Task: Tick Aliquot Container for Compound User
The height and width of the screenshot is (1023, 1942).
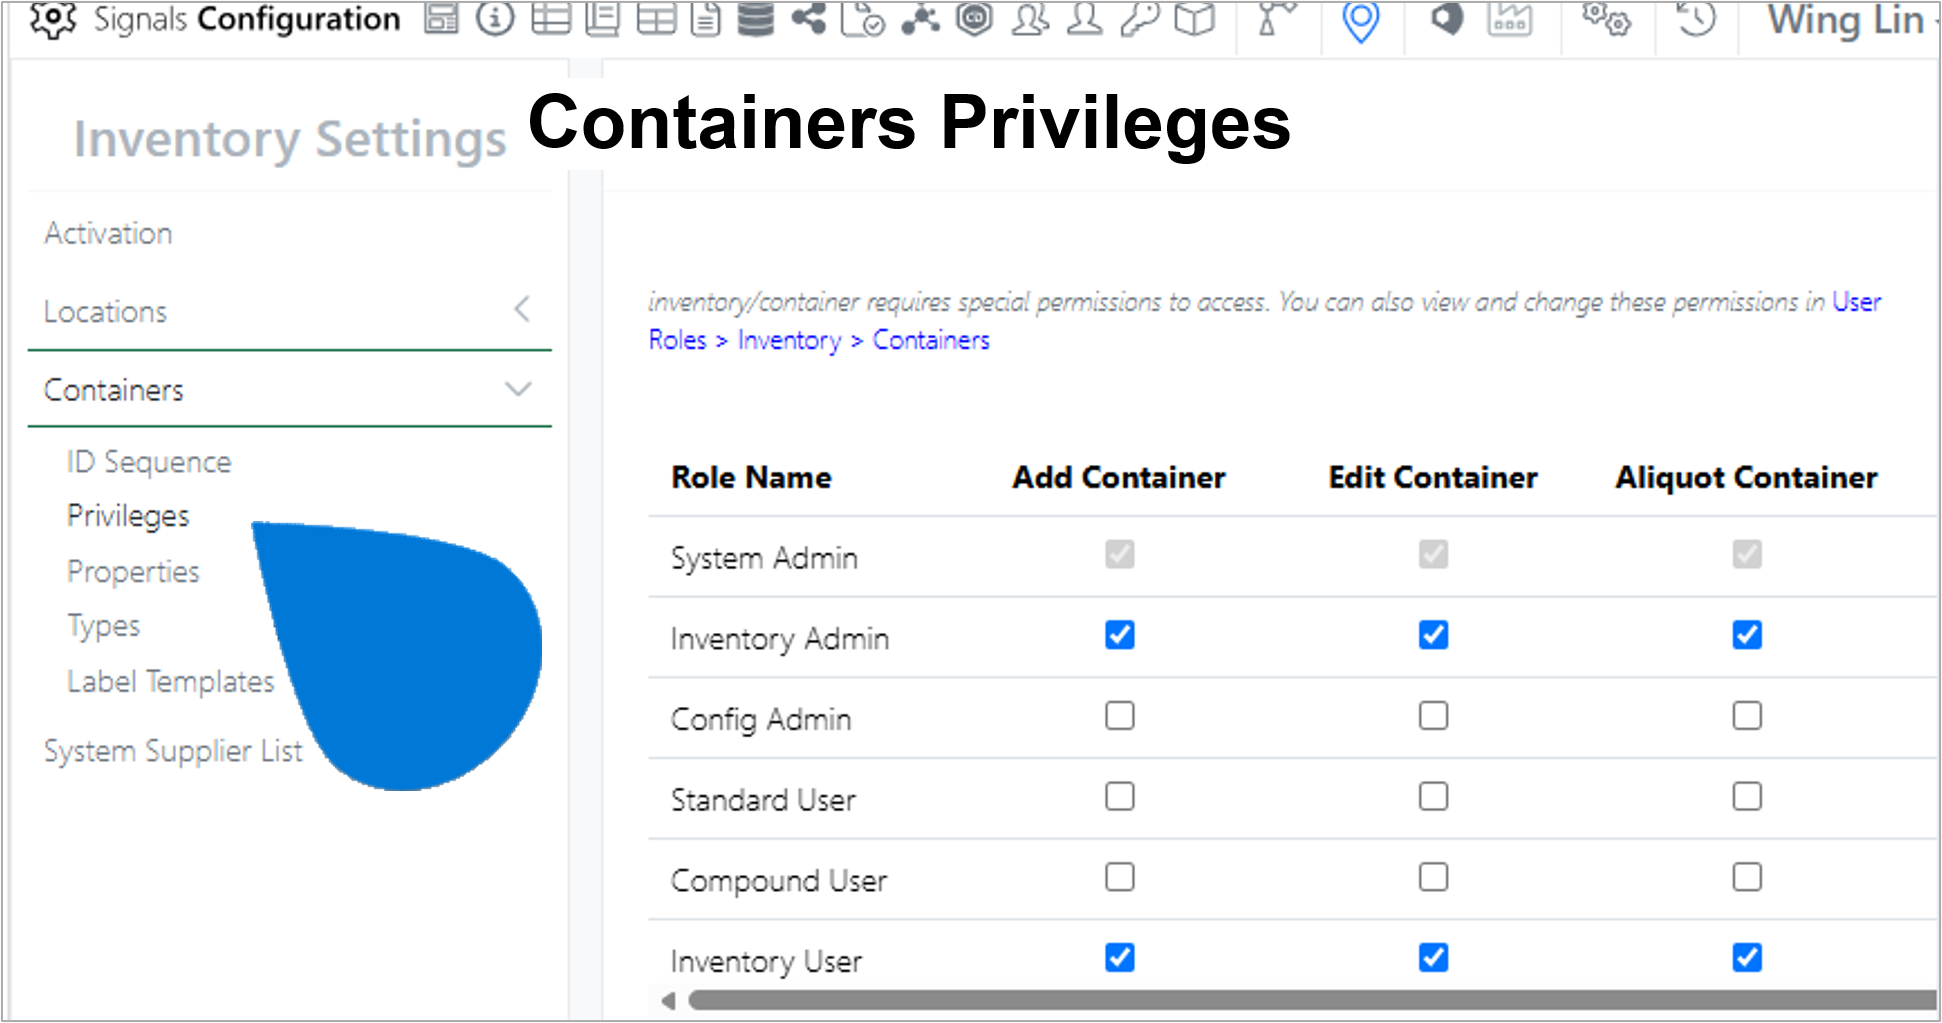Action: [1747, 877]
